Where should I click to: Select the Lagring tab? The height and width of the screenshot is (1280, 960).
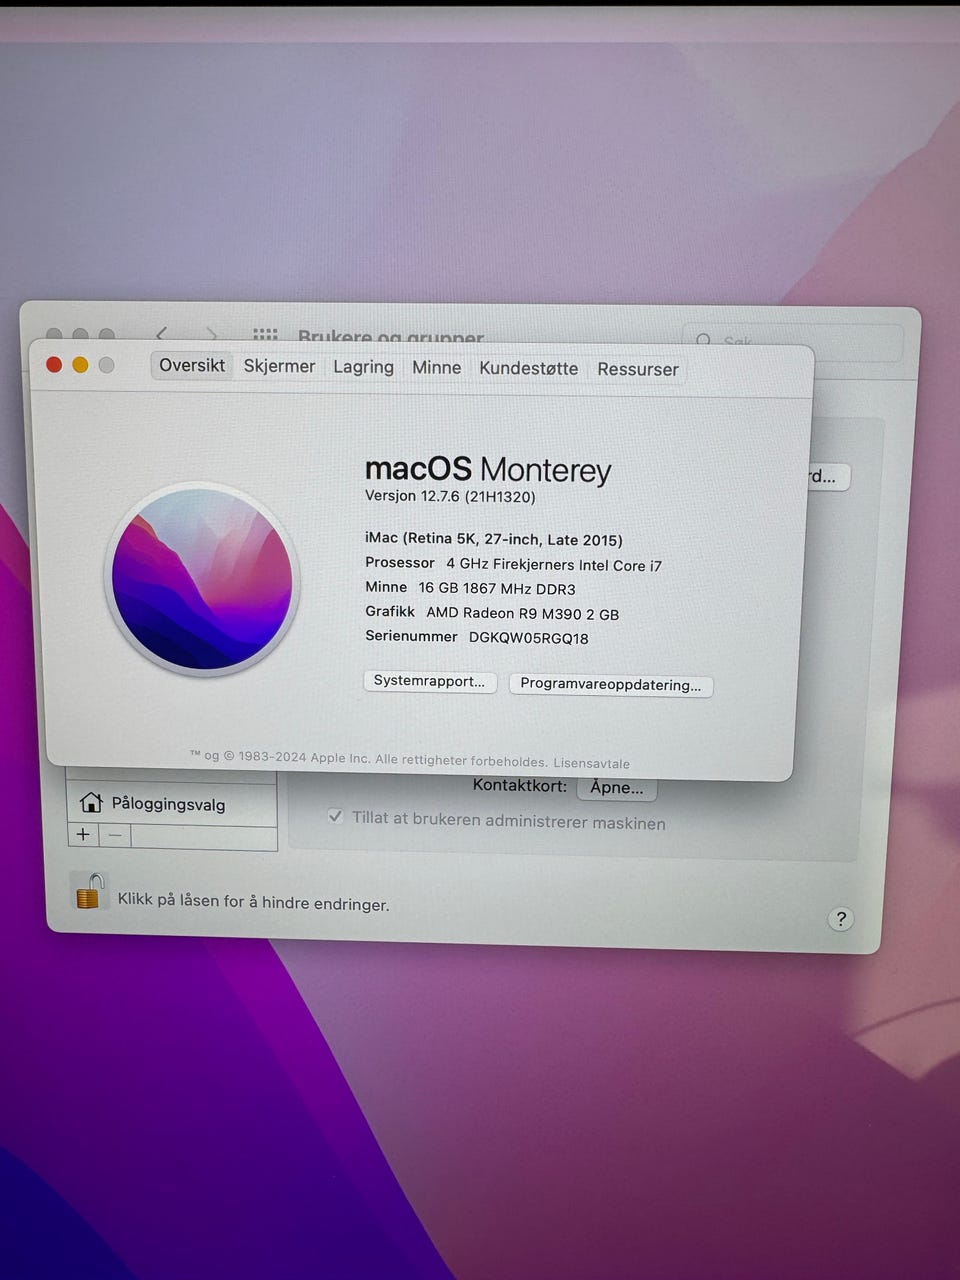click(x=363, y=367)
